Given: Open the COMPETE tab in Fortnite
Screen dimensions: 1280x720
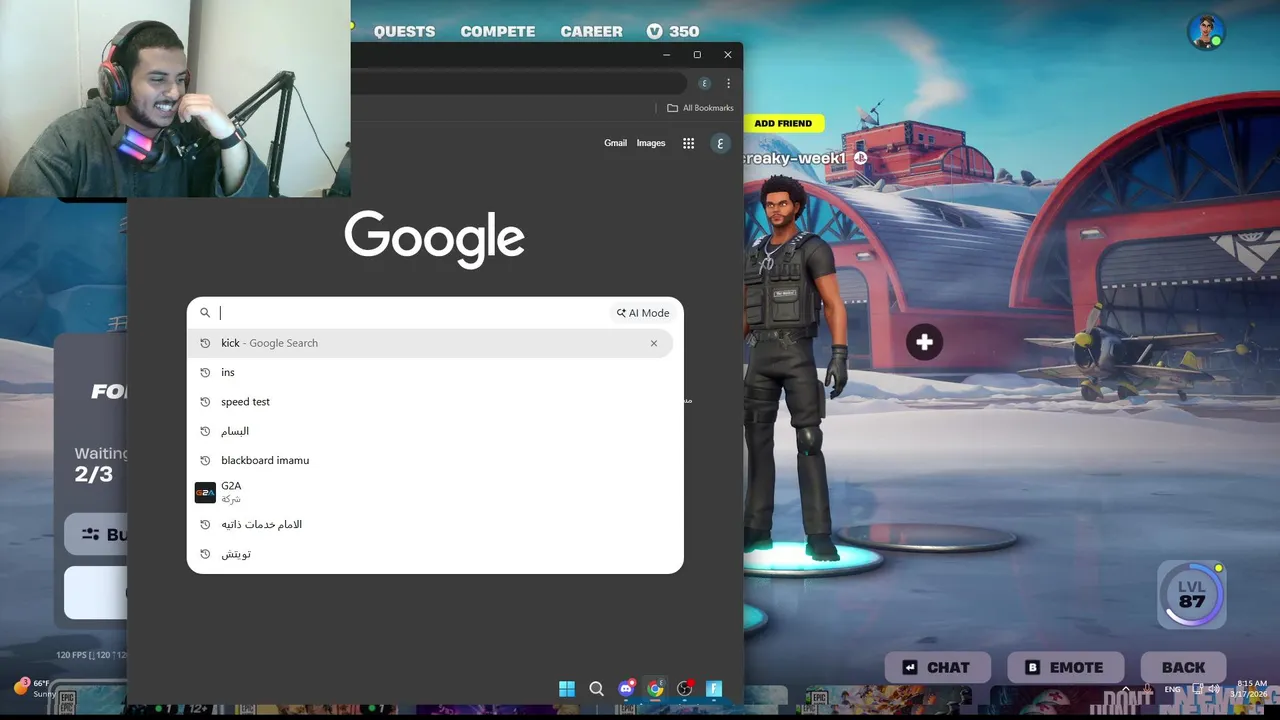Looking at the screenshot, I should click(x=498, y=31).
